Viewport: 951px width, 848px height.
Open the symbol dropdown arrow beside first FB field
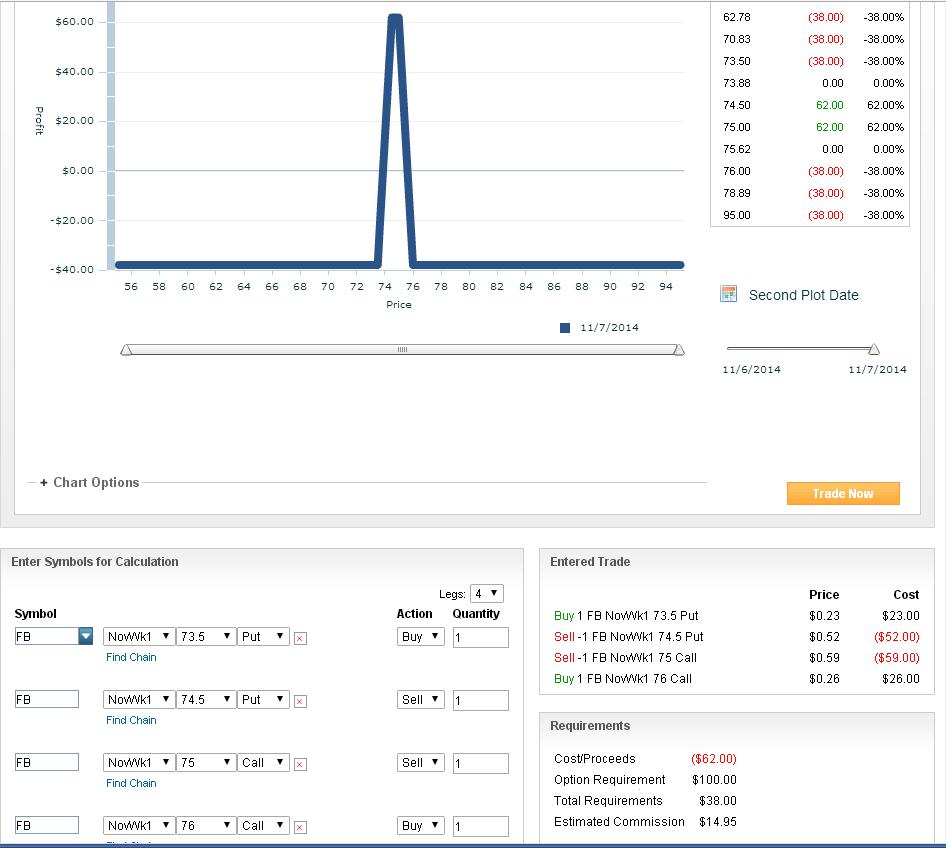(85, 637)
